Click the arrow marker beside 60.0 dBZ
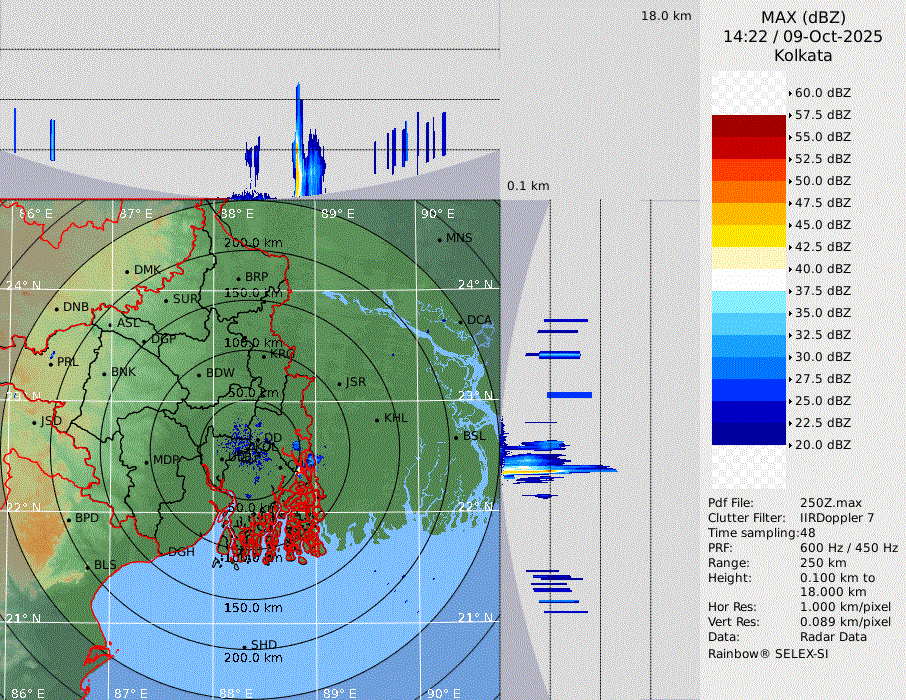This screenshot has width=906, height=700. tap(790, 93)
